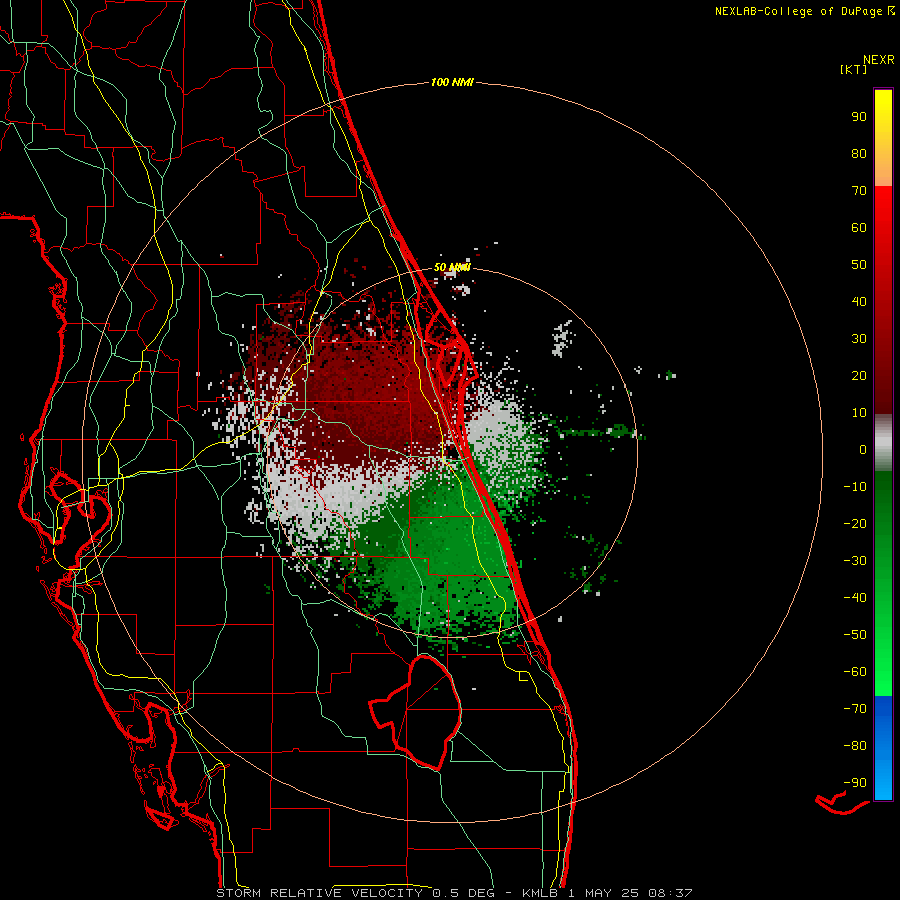Click the 90 value on the velocity scale
The image size is (900, 900).
coord(859,117)
